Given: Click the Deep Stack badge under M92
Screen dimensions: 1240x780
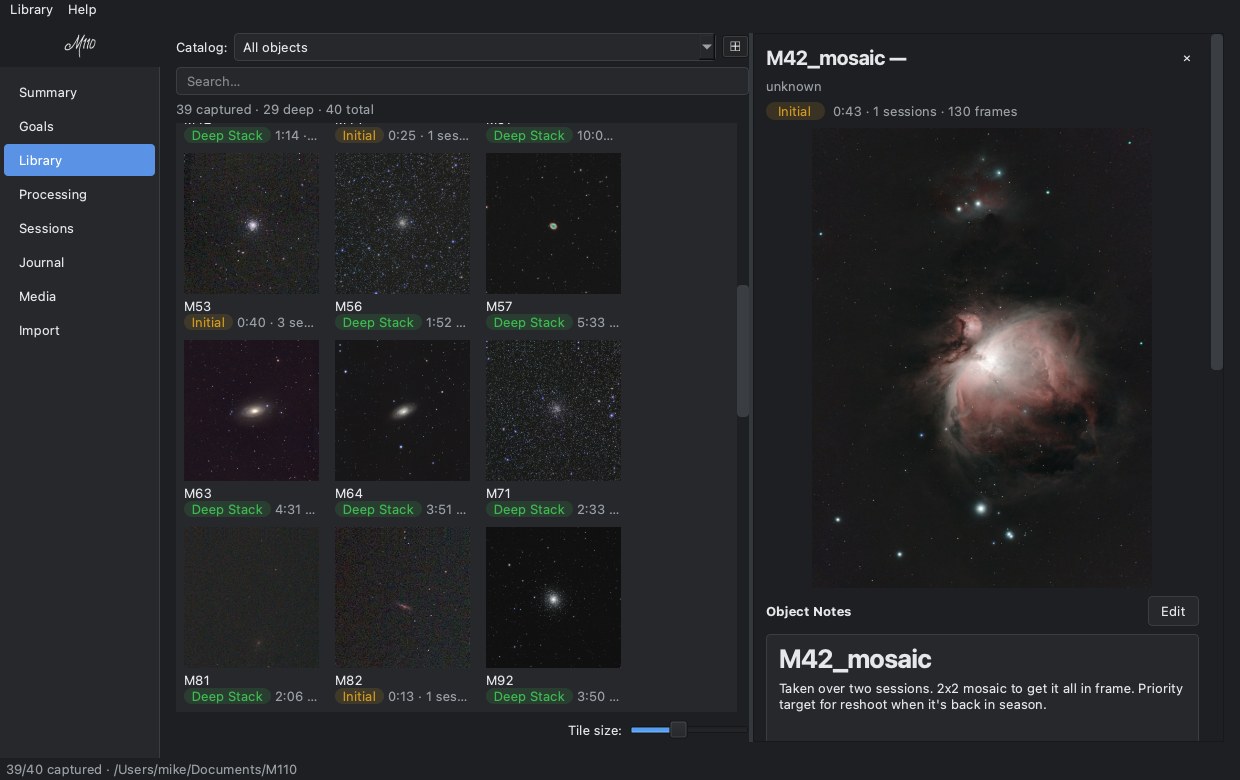Looking at the screenshot, I should [x=529, y=697].
